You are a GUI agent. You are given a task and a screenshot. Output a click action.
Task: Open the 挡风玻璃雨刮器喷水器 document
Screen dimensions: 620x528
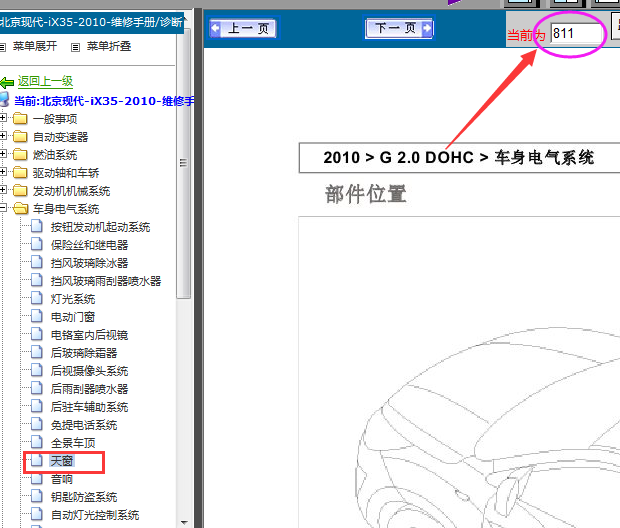[x=106, y=281]
